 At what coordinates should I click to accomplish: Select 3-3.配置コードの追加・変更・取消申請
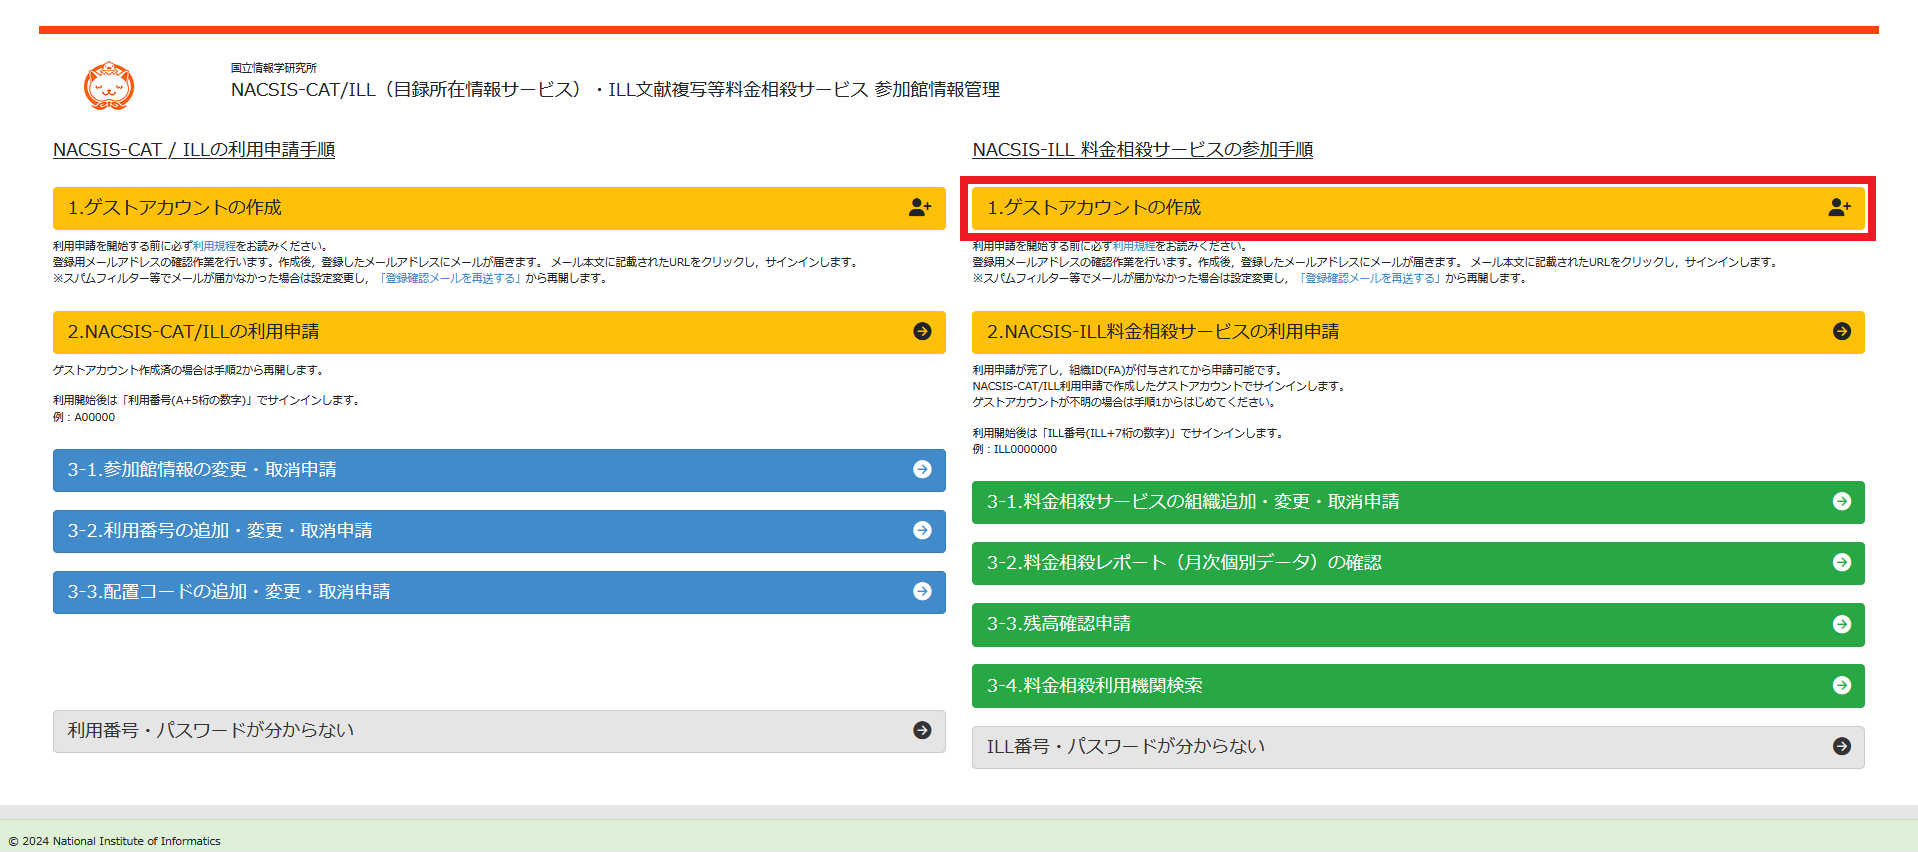point(499,592)
